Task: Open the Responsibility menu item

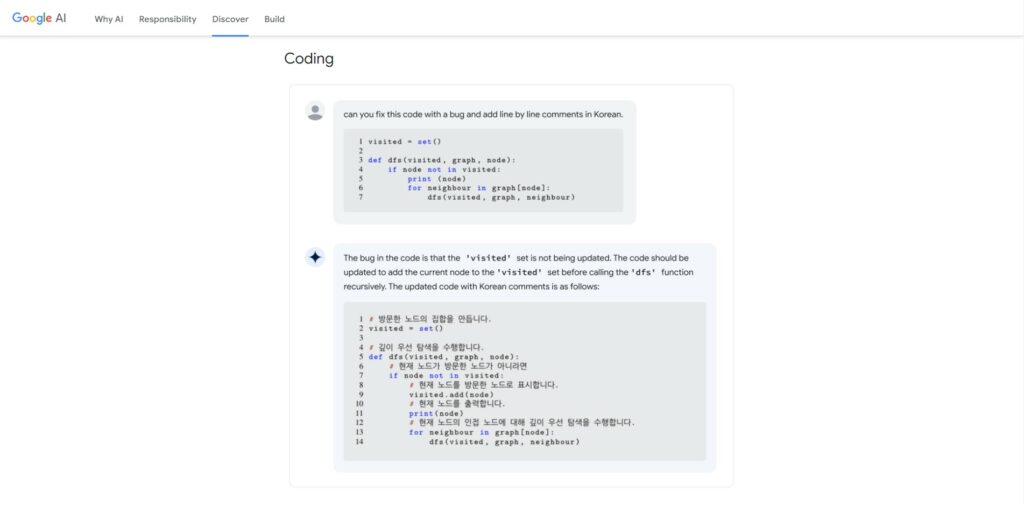Action: click(x=167, y=19)
